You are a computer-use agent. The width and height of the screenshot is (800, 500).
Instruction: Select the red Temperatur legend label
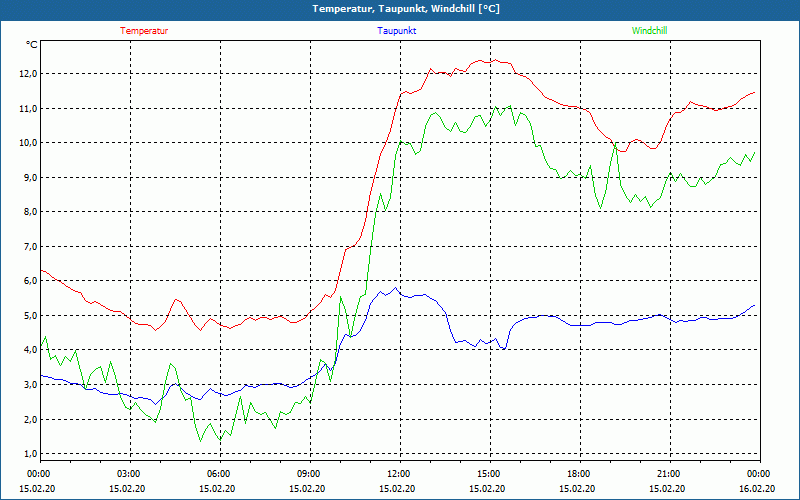pos(144,31)
